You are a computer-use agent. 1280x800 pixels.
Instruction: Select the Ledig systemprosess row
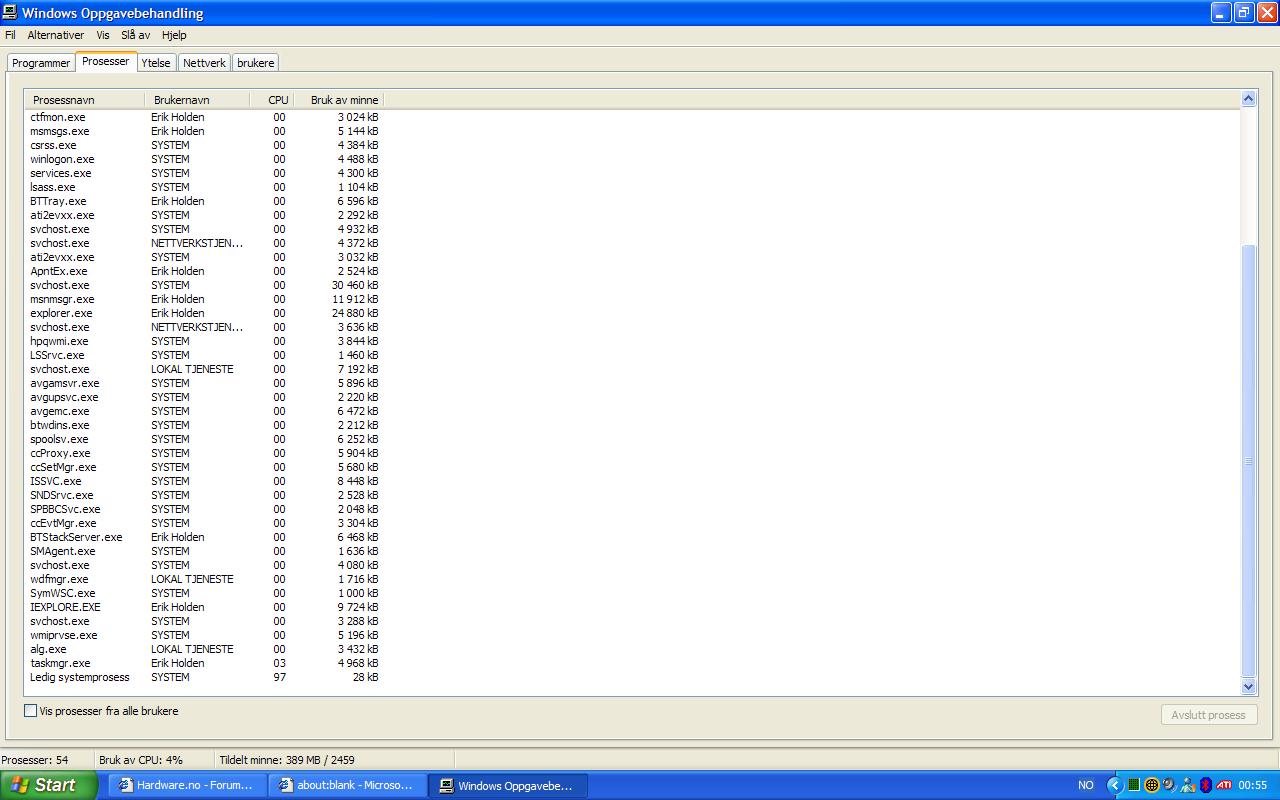click(204, 677)
